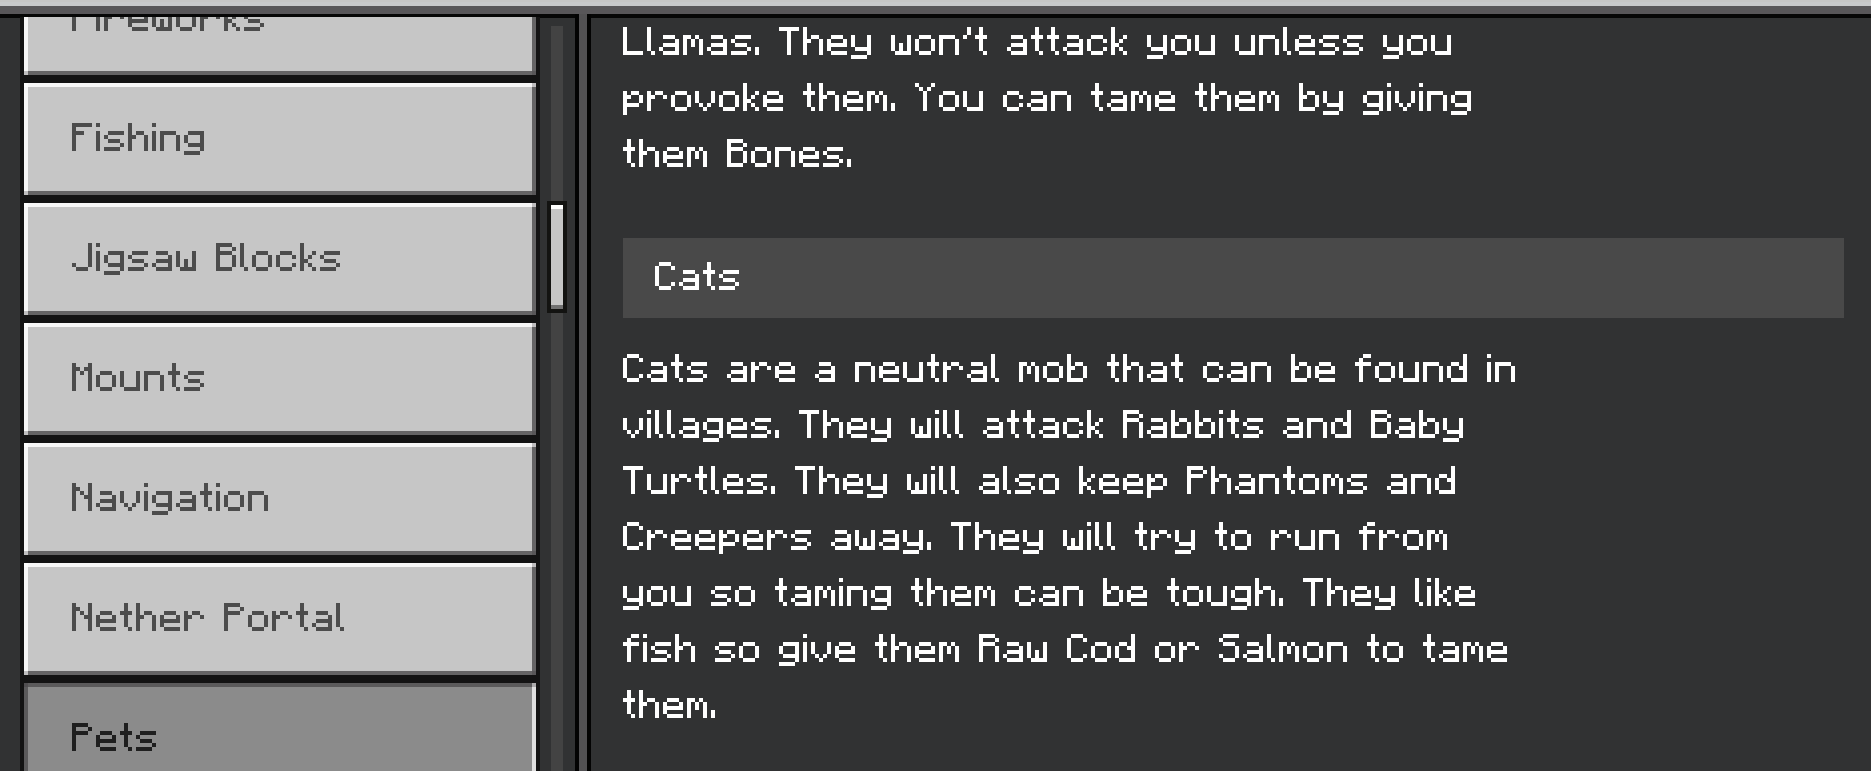
Task: Click the word "Creepers" in the Cats description
Action: (716, 538)
